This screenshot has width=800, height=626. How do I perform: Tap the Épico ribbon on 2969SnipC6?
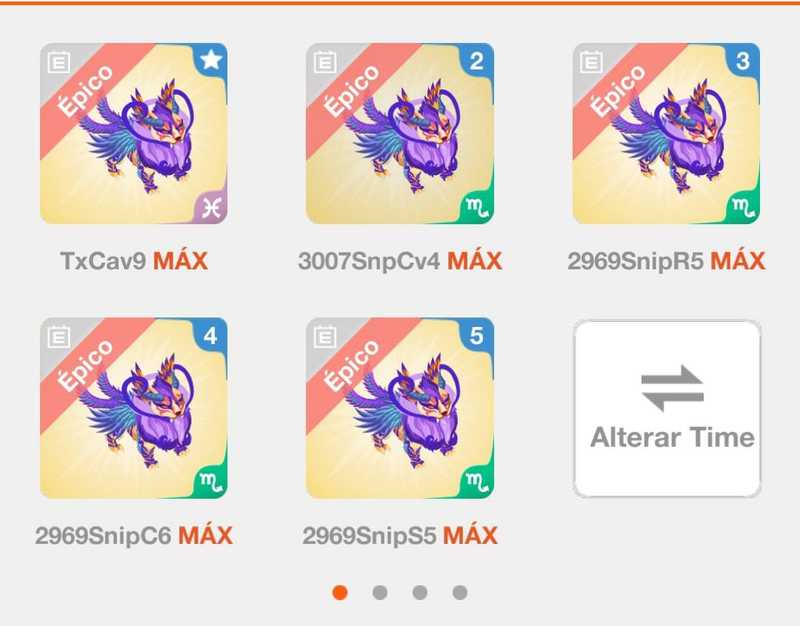[x=84, y=366]
